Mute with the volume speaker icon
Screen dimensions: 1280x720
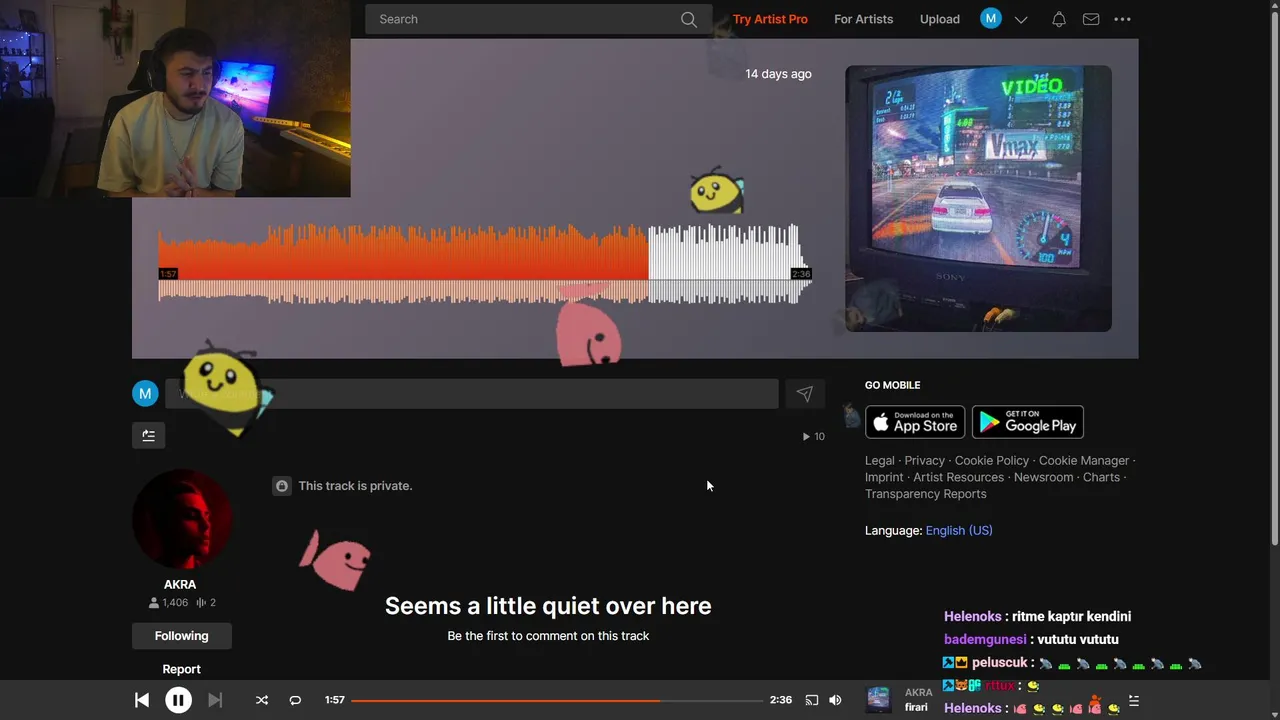click(835, 700)
